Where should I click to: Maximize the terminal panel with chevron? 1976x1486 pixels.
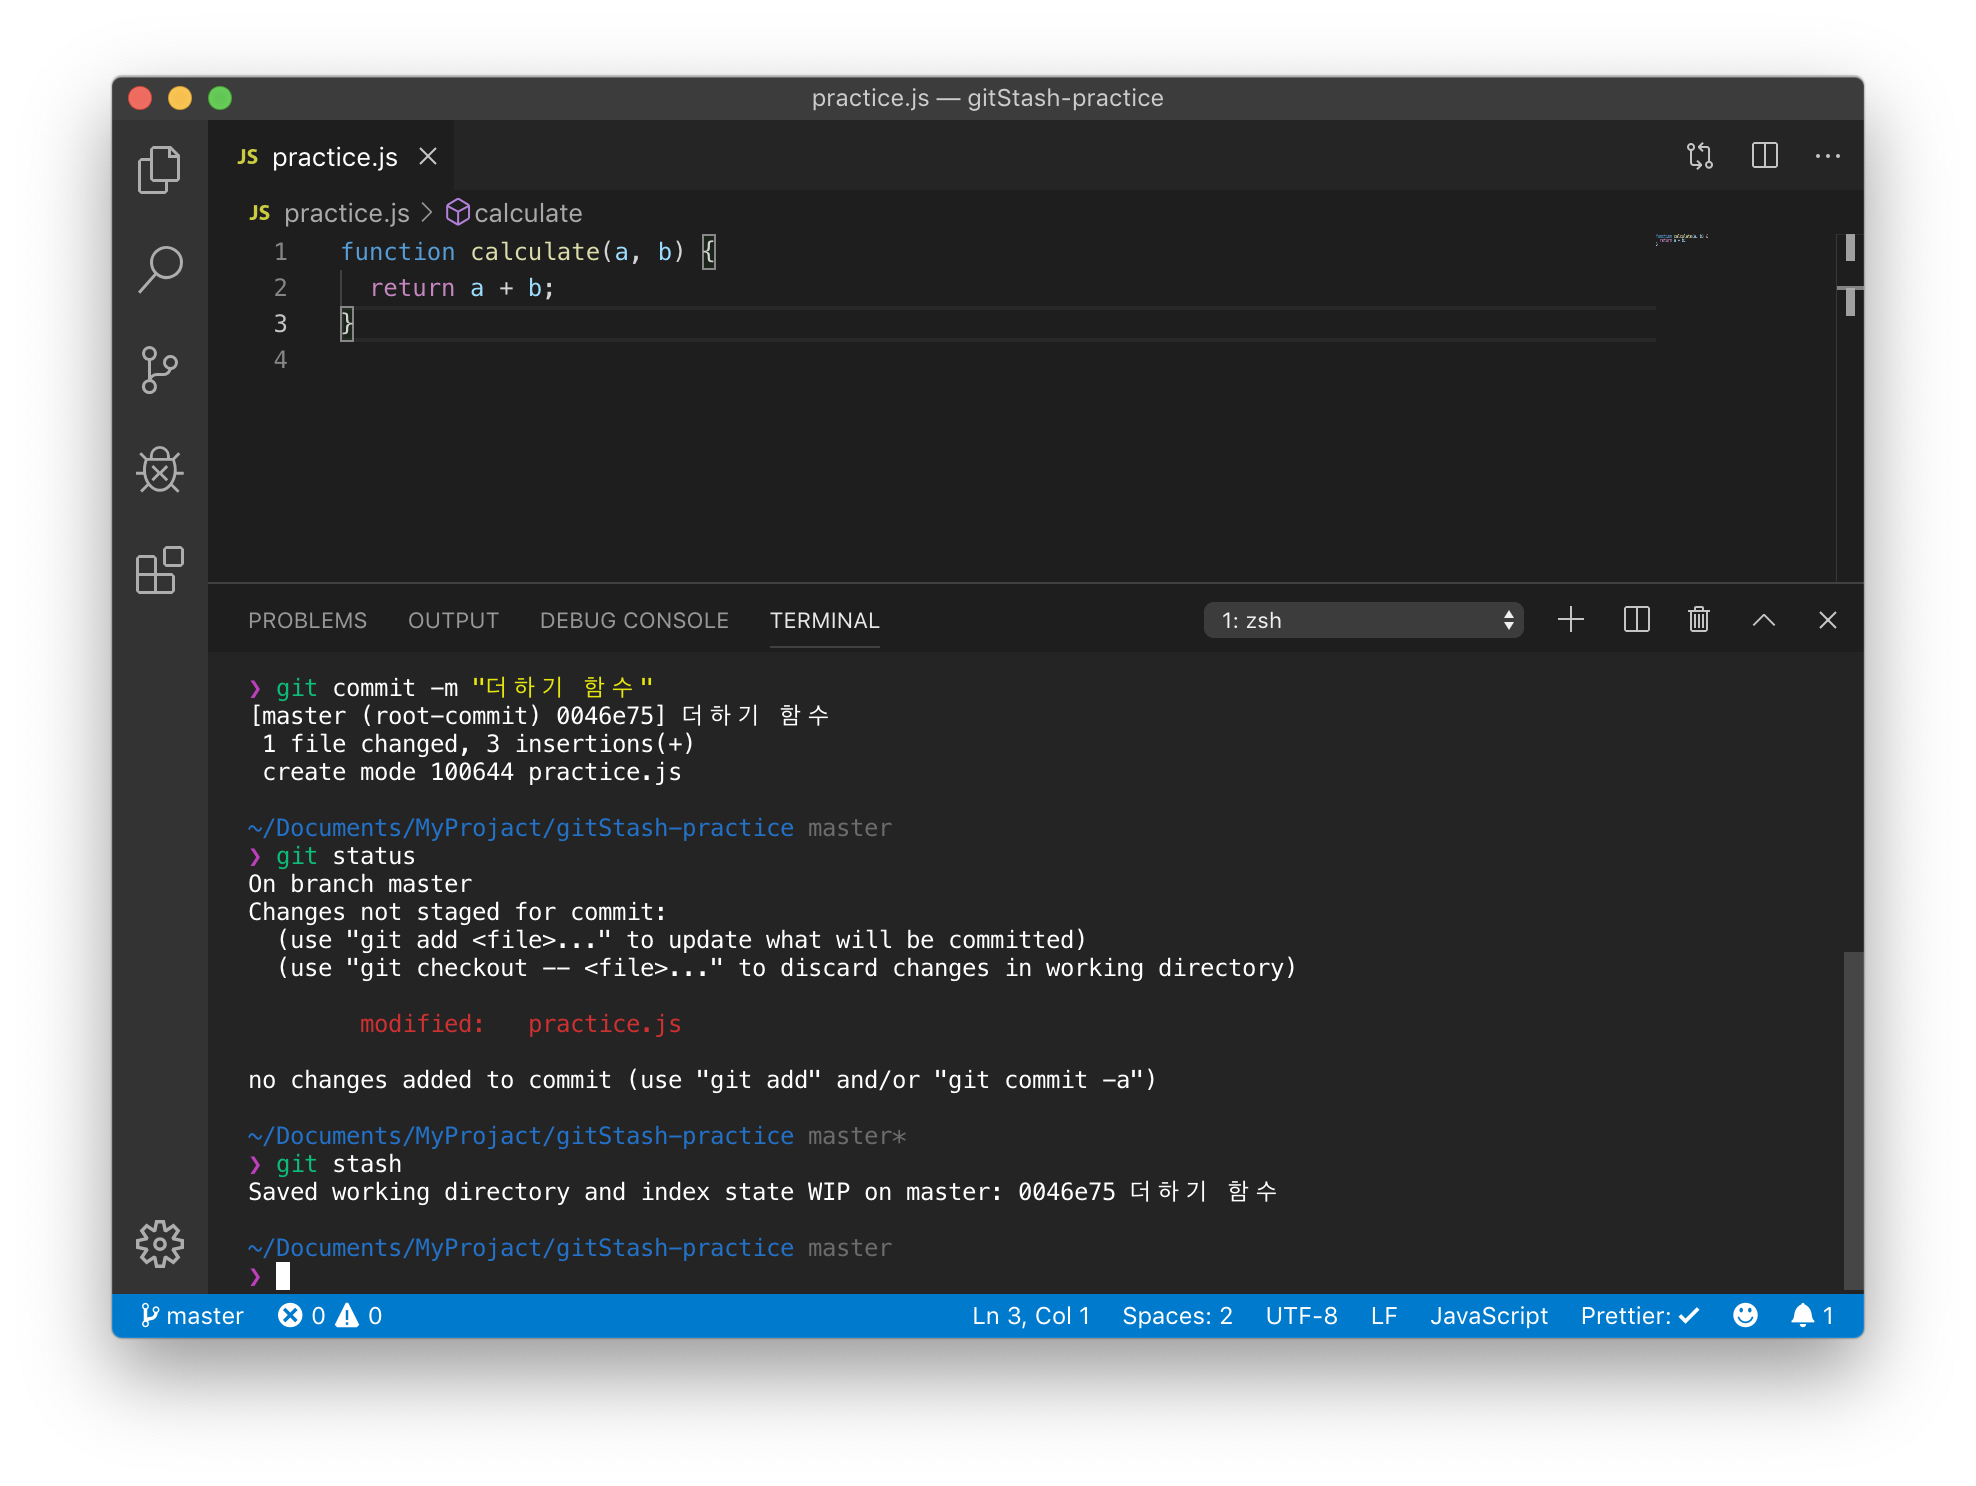coord(1764,620)
